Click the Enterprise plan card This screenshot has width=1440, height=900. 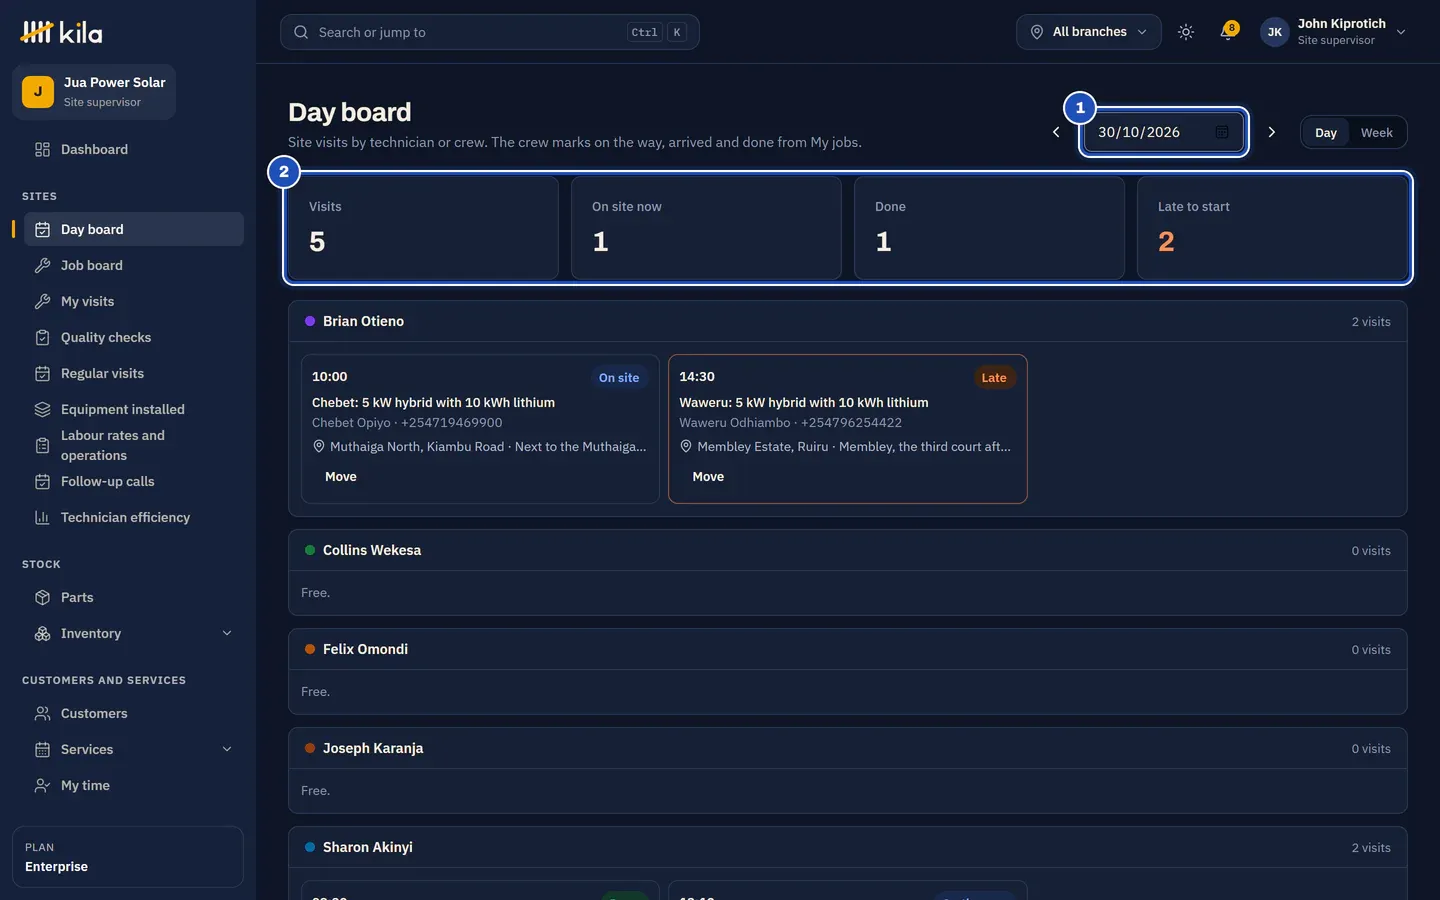[x=128, y=857]
